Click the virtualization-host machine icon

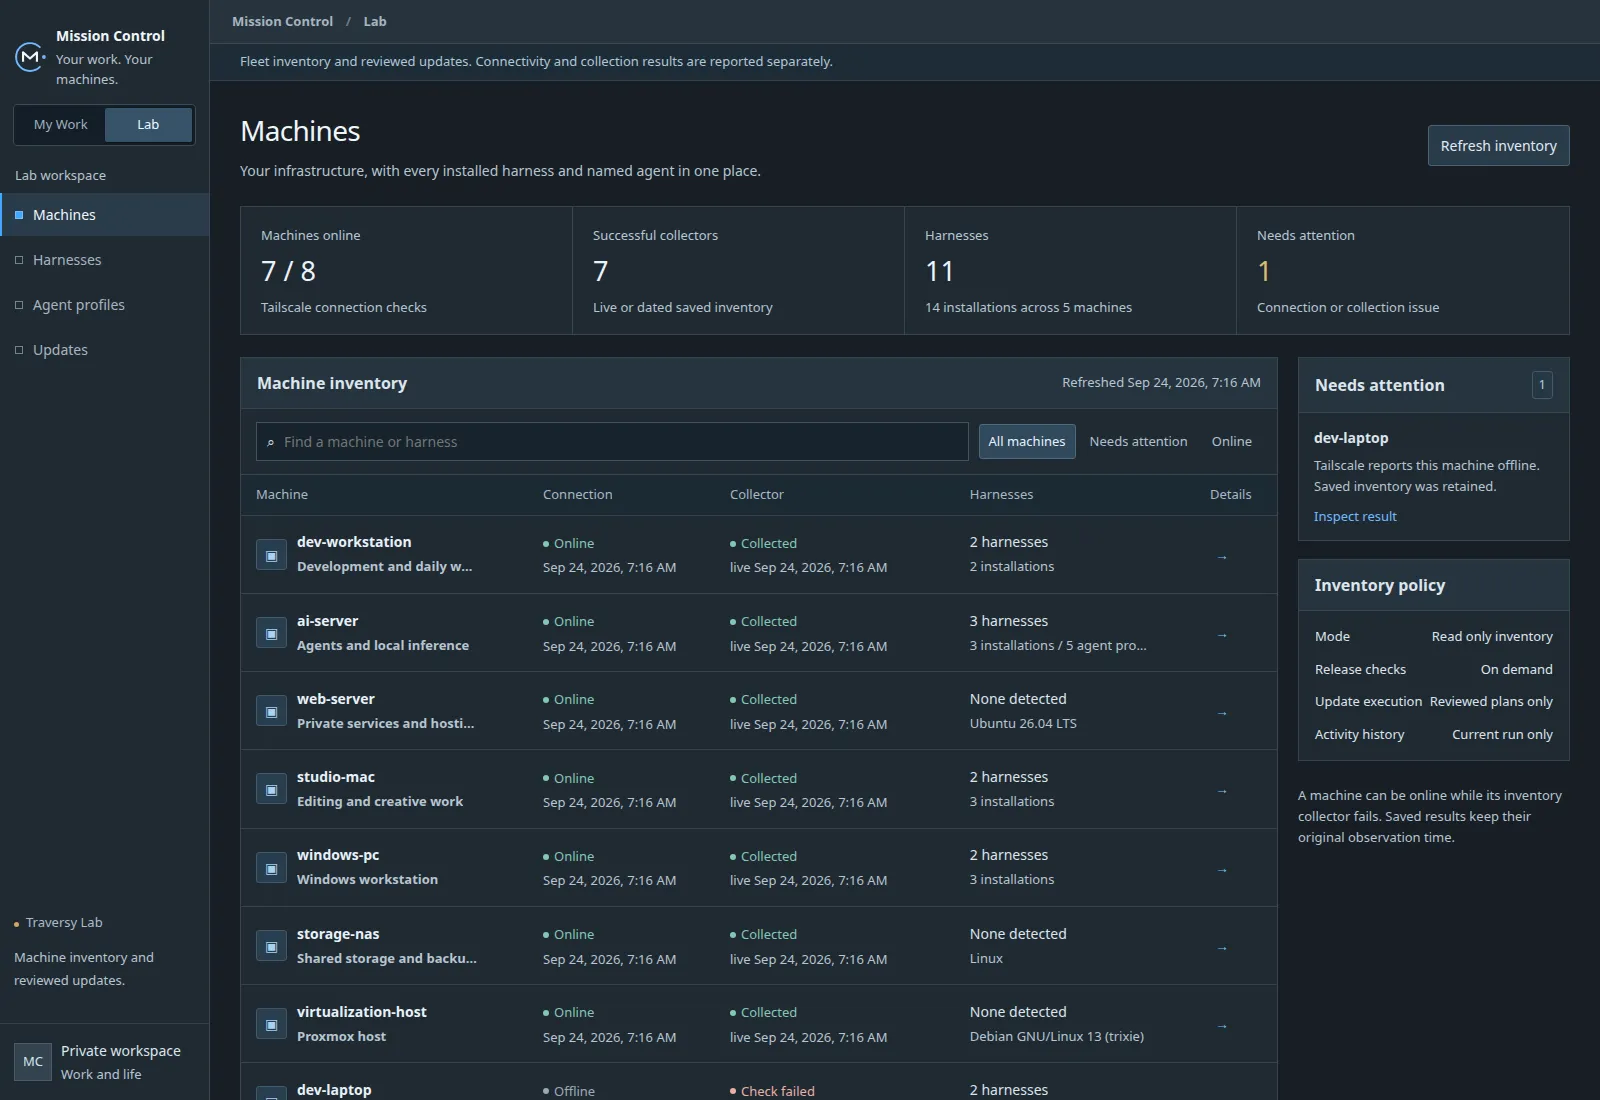271,1024
